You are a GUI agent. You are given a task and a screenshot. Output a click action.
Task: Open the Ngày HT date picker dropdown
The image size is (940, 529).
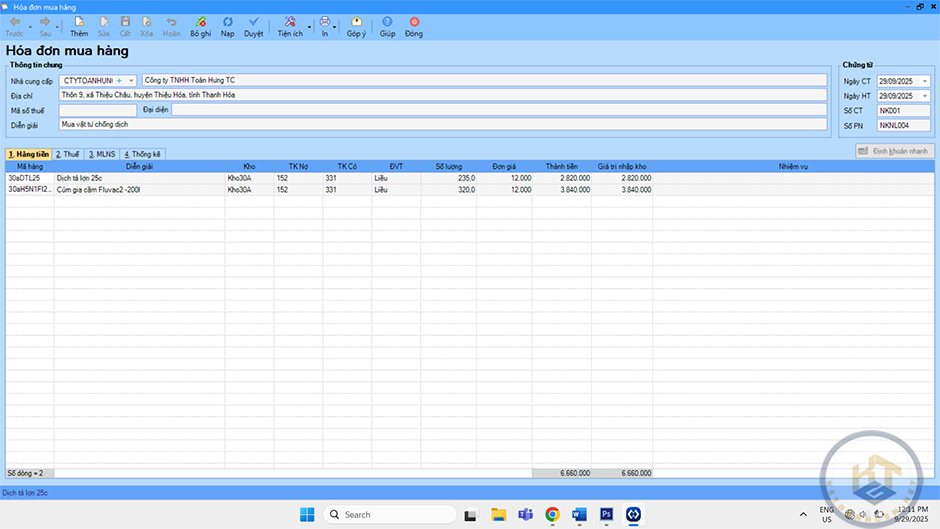click(x=924, y=96)
